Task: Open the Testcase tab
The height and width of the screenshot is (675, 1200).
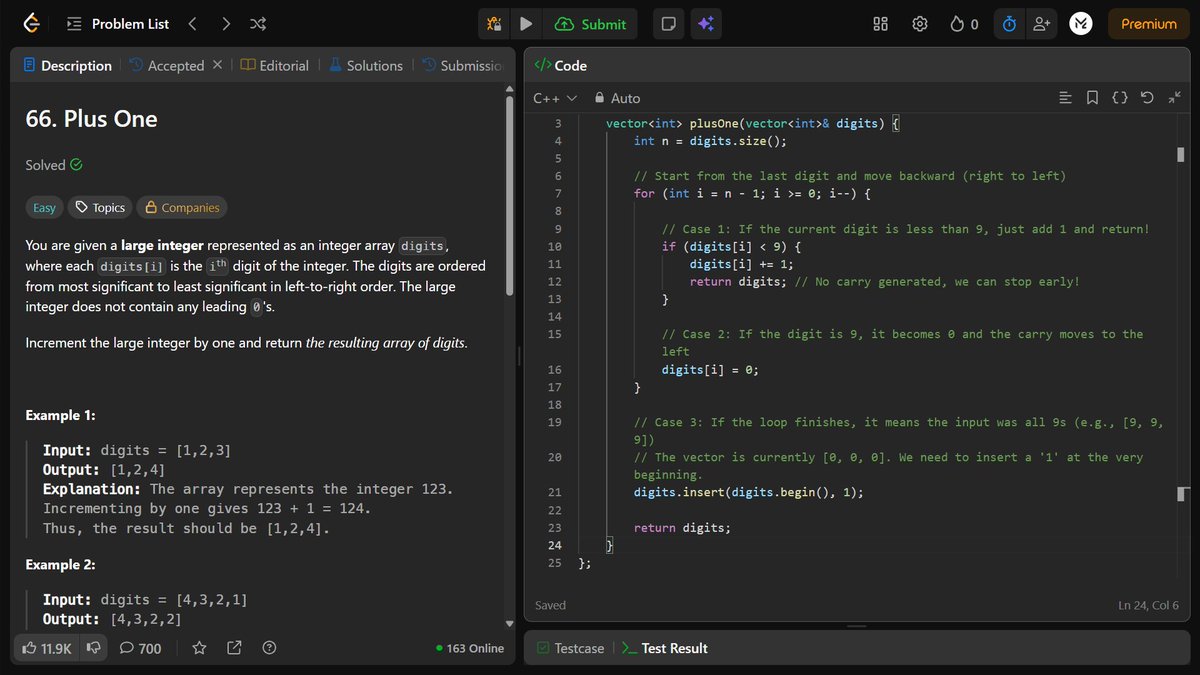Action: [570, 648]
